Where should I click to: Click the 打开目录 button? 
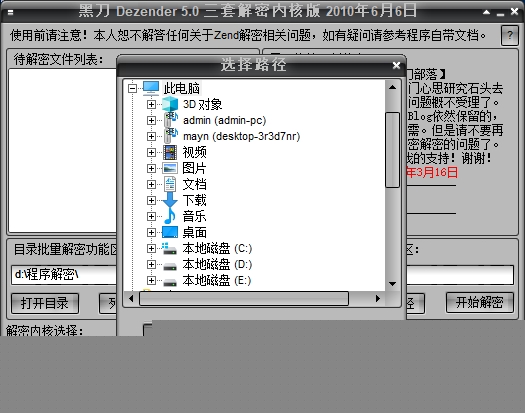(x=45, y=303)
